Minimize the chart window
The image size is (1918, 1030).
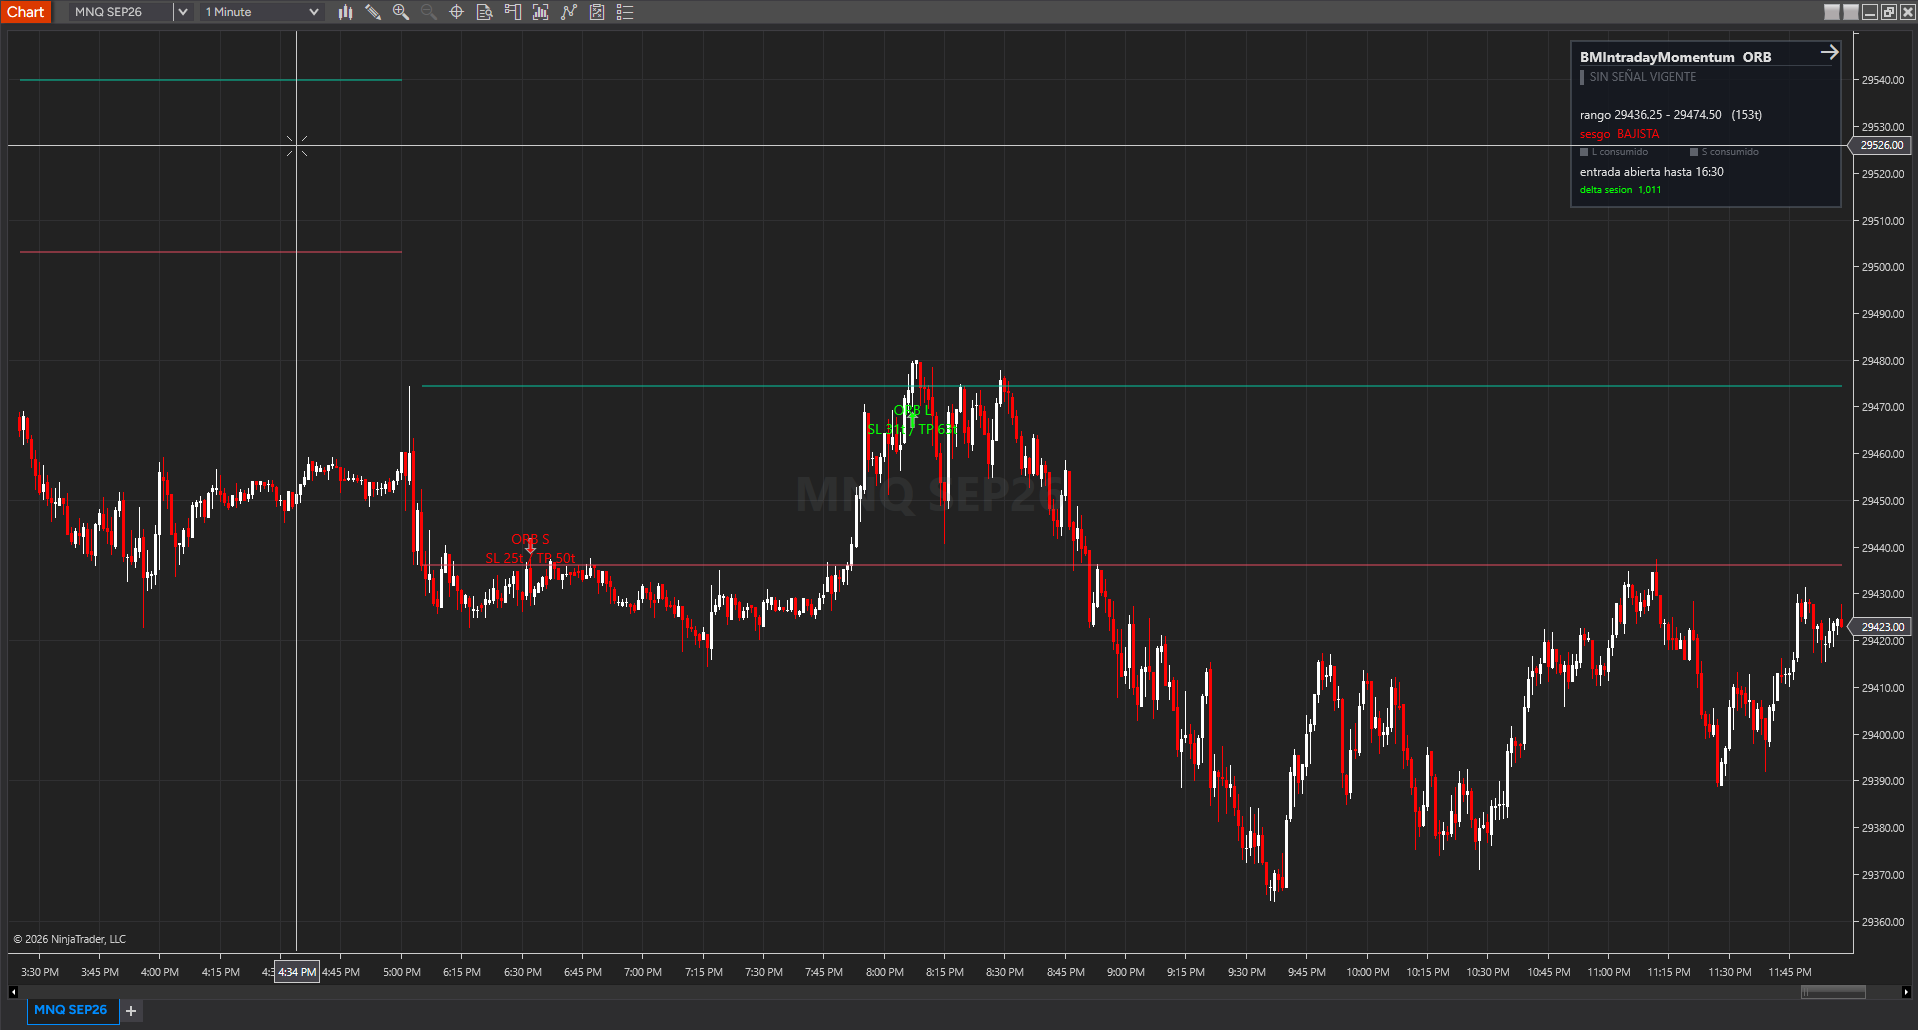tap(1870, 12)
